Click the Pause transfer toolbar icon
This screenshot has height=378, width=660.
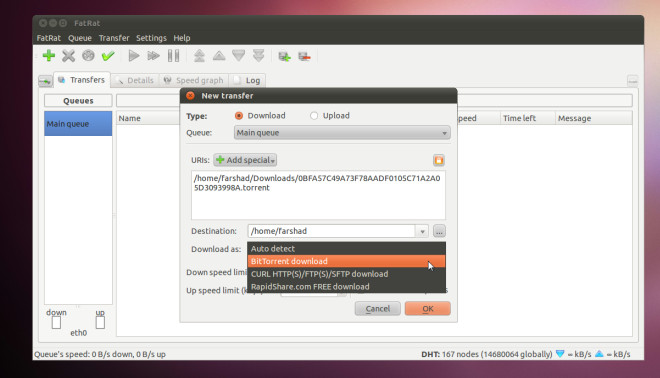(173, 56)
